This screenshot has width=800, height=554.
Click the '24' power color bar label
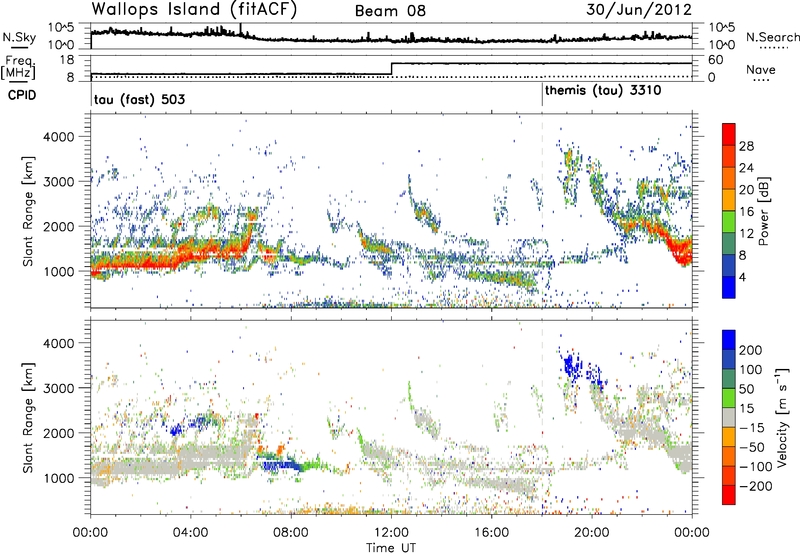click(x=746, y=168)
